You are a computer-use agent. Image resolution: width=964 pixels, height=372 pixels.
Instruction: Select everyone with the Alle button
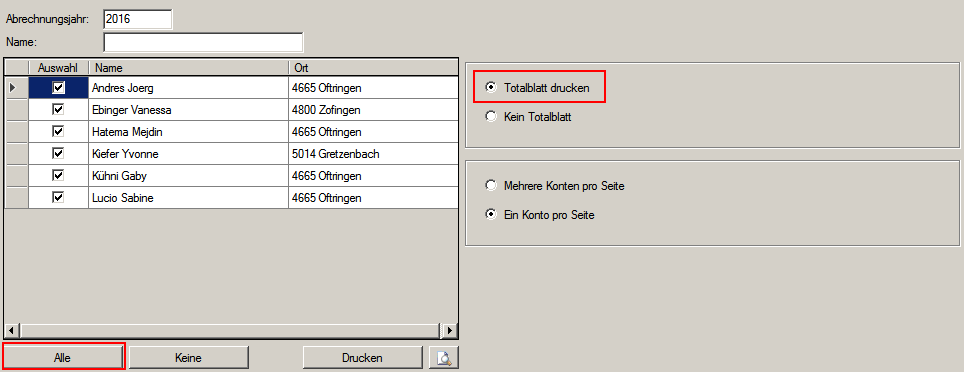coord(64,357)
